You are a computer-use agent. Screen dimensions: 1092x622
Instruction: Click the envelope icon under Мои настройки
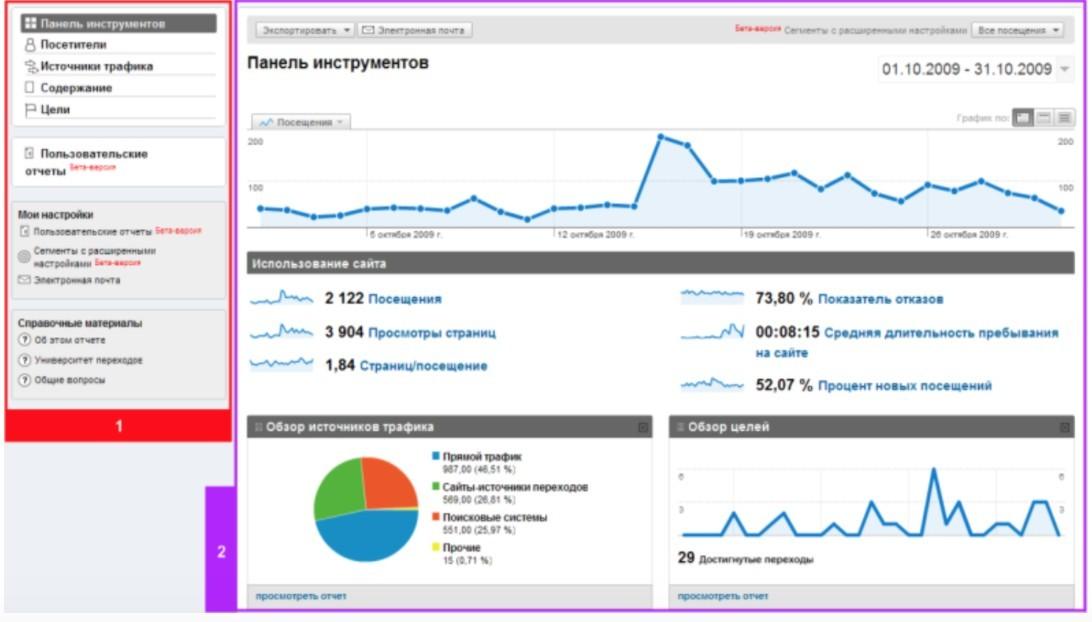[x=25, y=281]
